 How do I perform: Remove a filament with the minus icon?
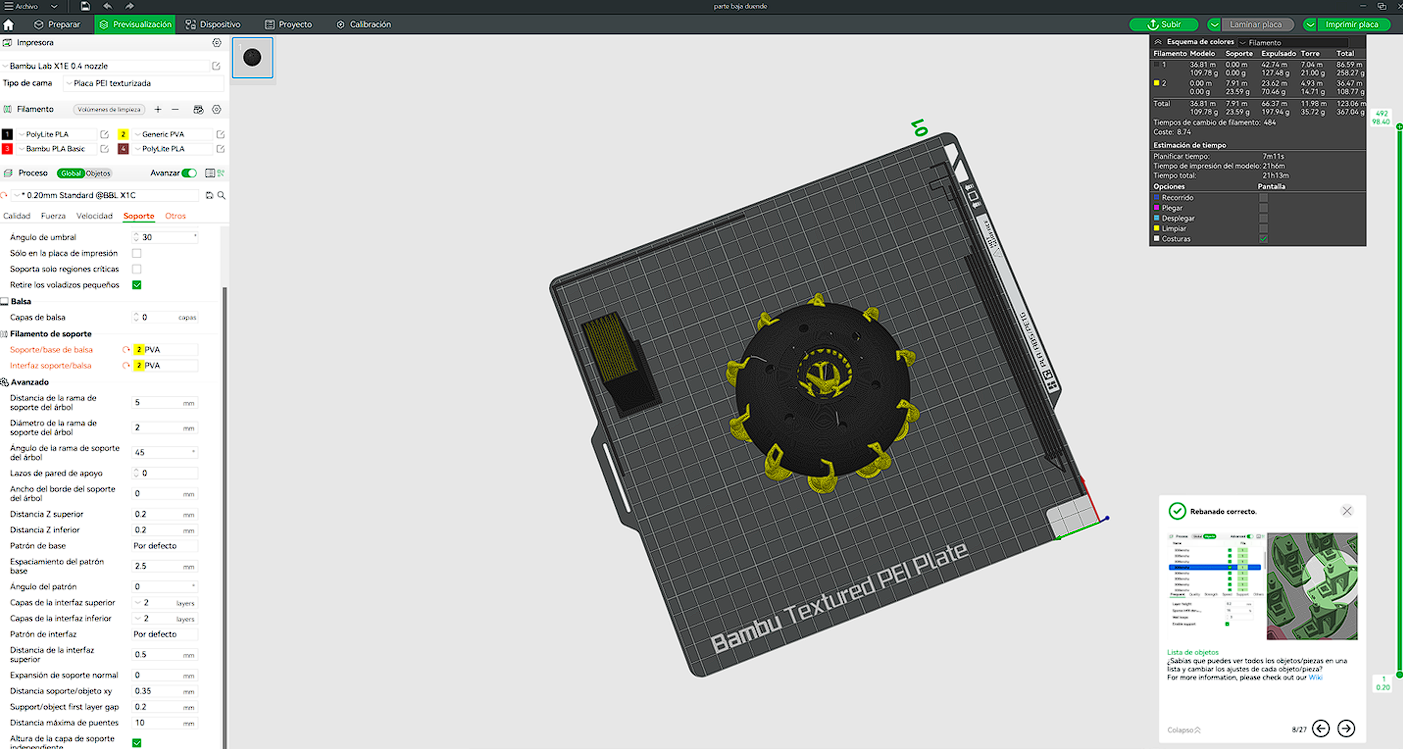pos(175,109)
